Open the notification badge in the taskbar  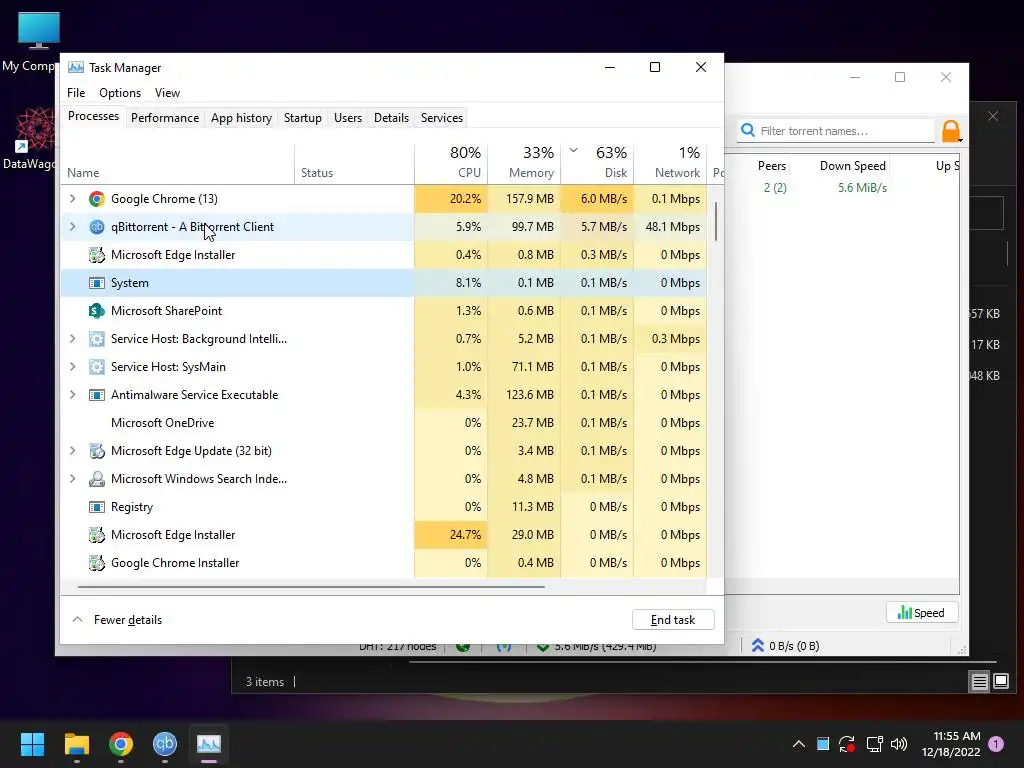996,744
